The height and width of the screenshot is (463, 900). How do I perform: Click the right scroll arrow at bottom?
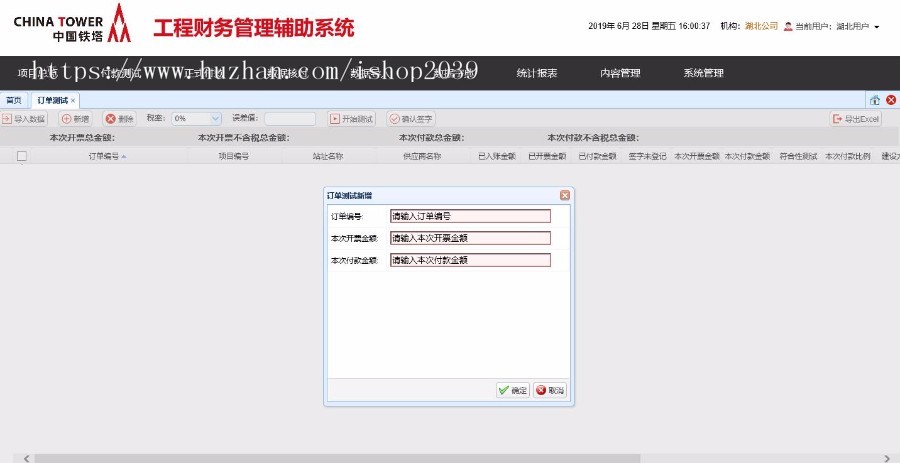(887, 458)
